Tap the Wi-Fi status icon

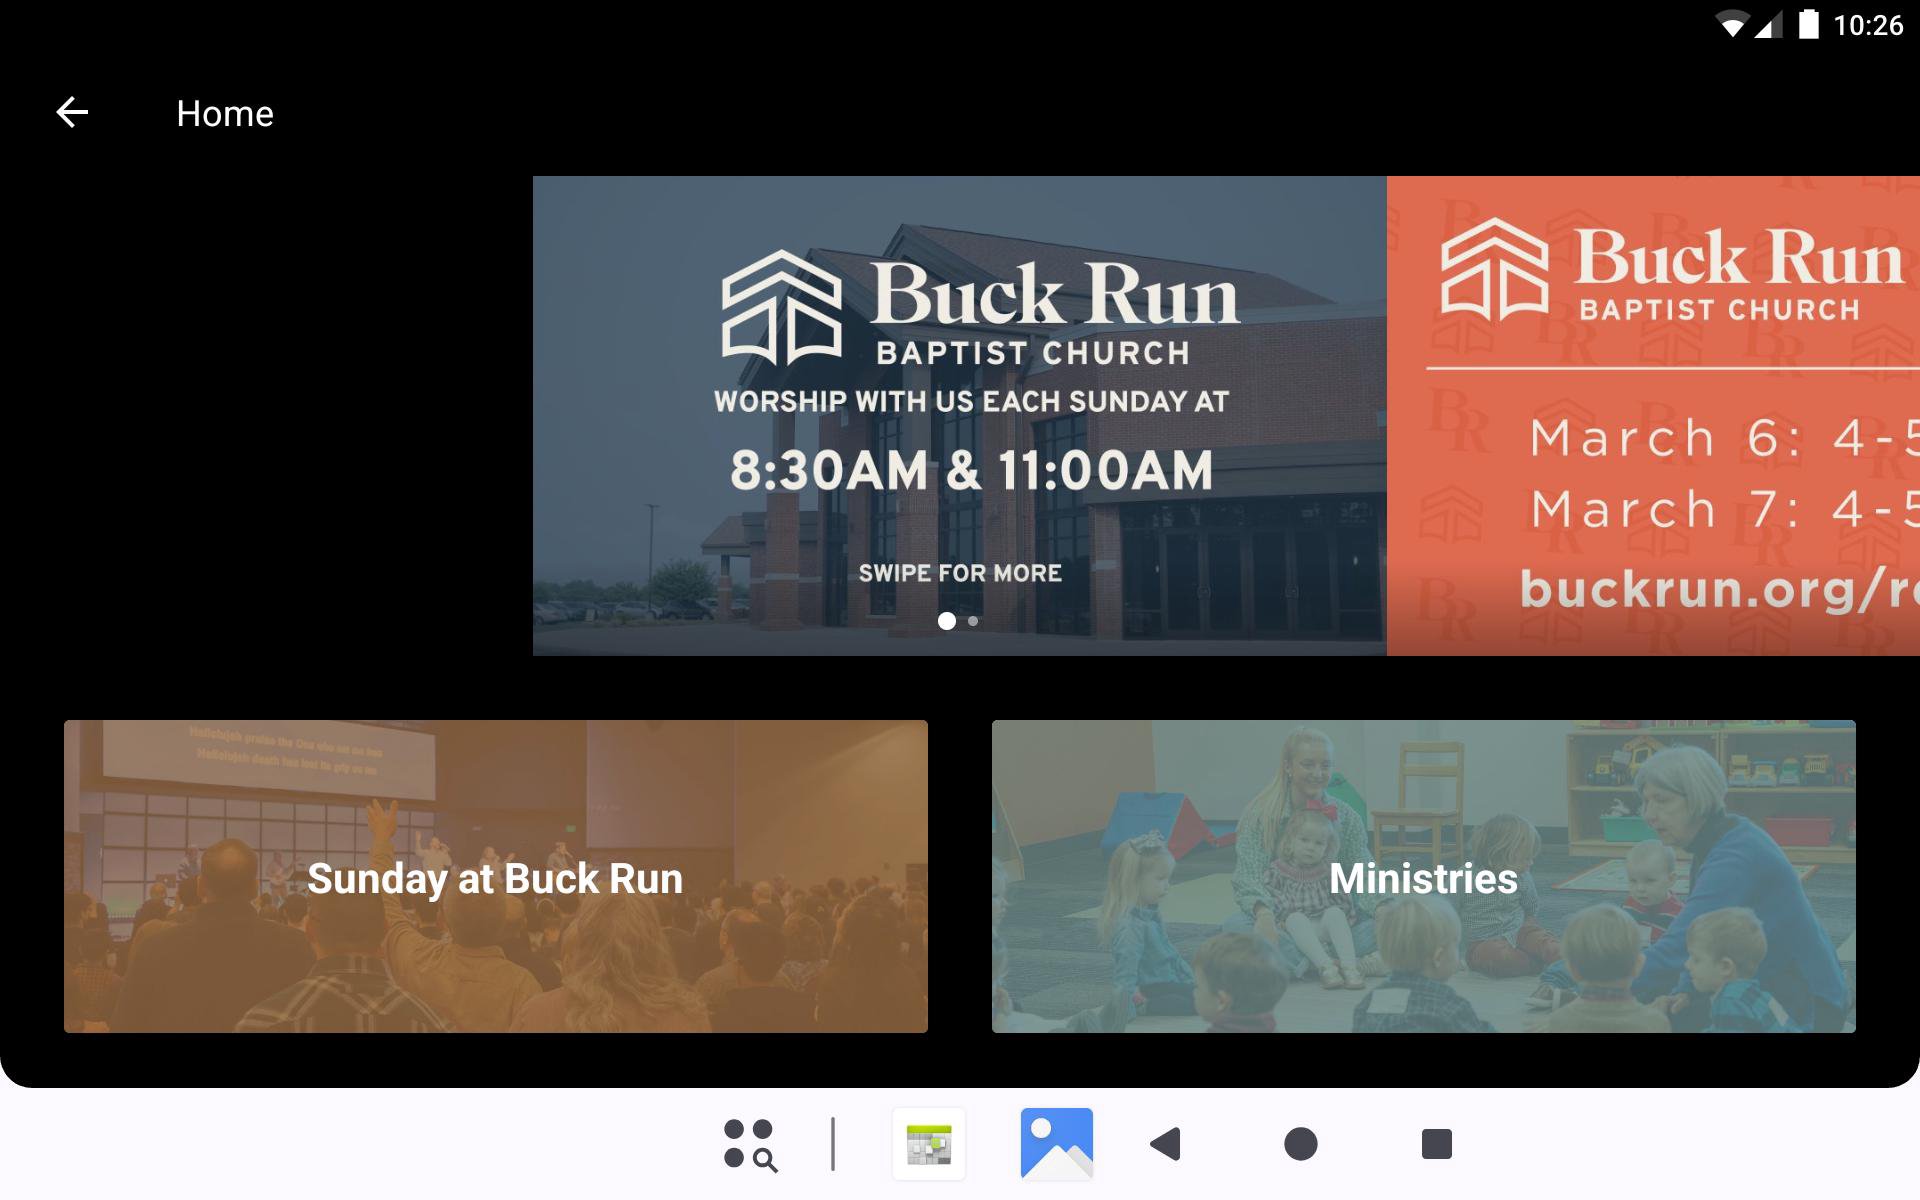(x=1732, y=25)
